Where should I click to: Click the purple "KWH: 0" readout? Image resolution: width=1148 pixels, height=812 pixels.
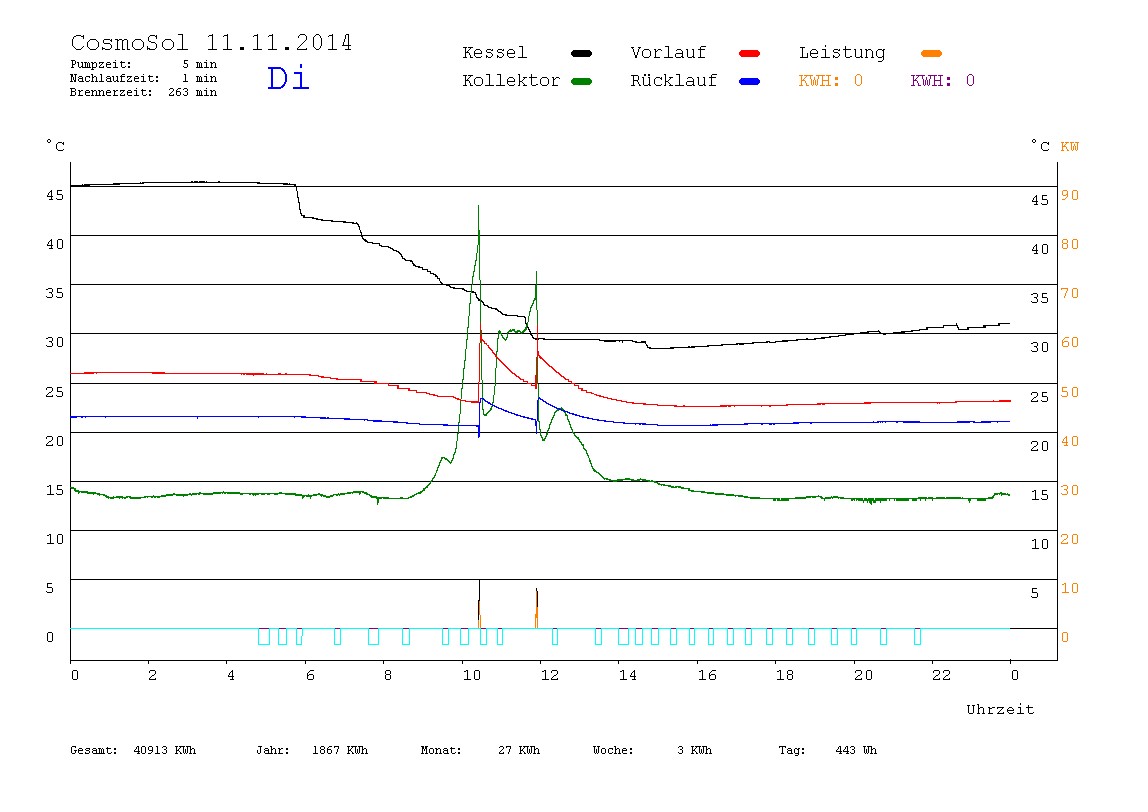pyautogui.click(x=942, y=81)
